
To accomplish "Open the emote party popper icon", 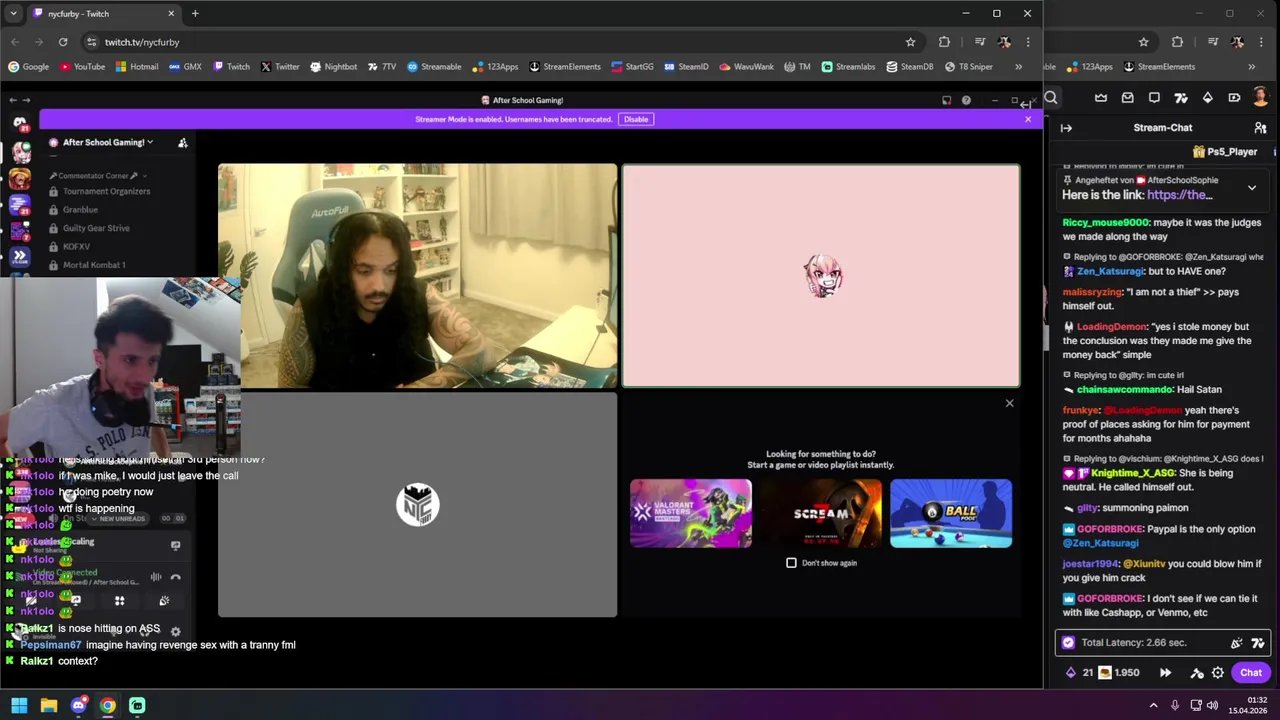I will tap(1237, 643).
